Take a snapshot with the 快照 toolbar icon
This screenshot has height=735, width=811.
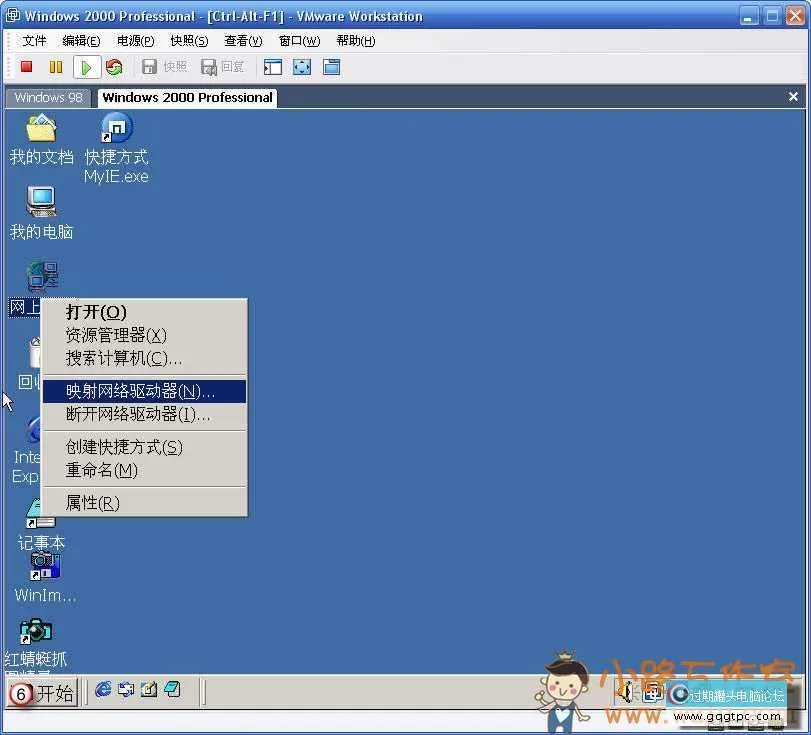(x=163, y=66)
